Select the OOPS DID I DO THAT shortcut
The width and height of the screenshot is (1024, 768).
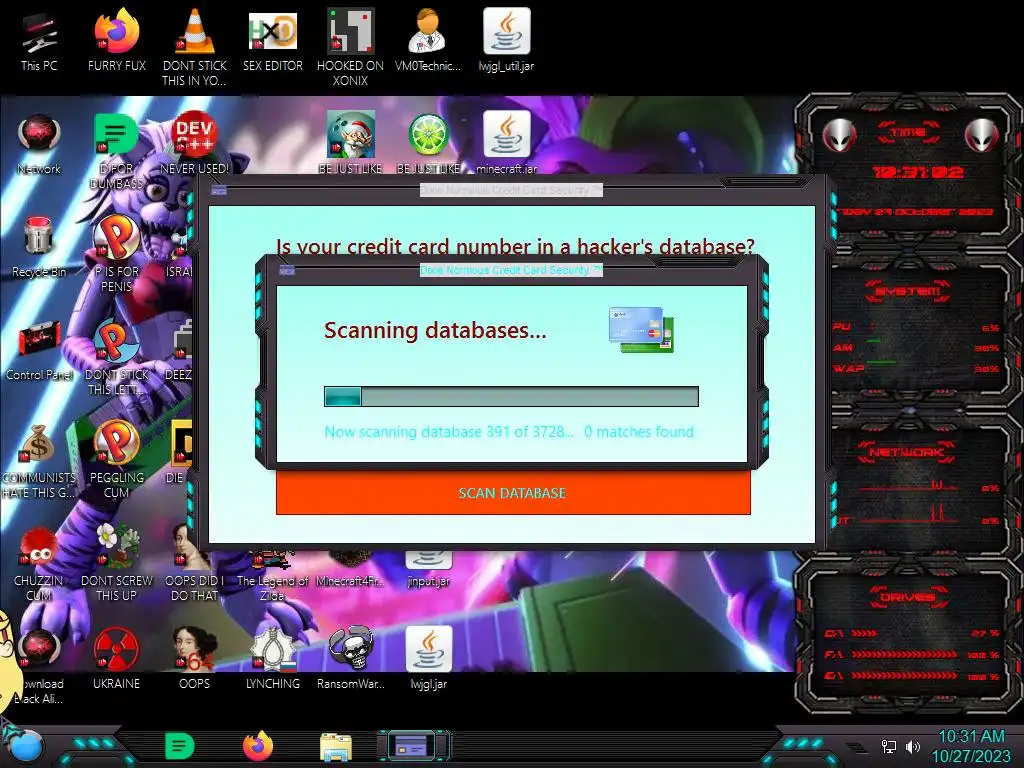(194, 562)
